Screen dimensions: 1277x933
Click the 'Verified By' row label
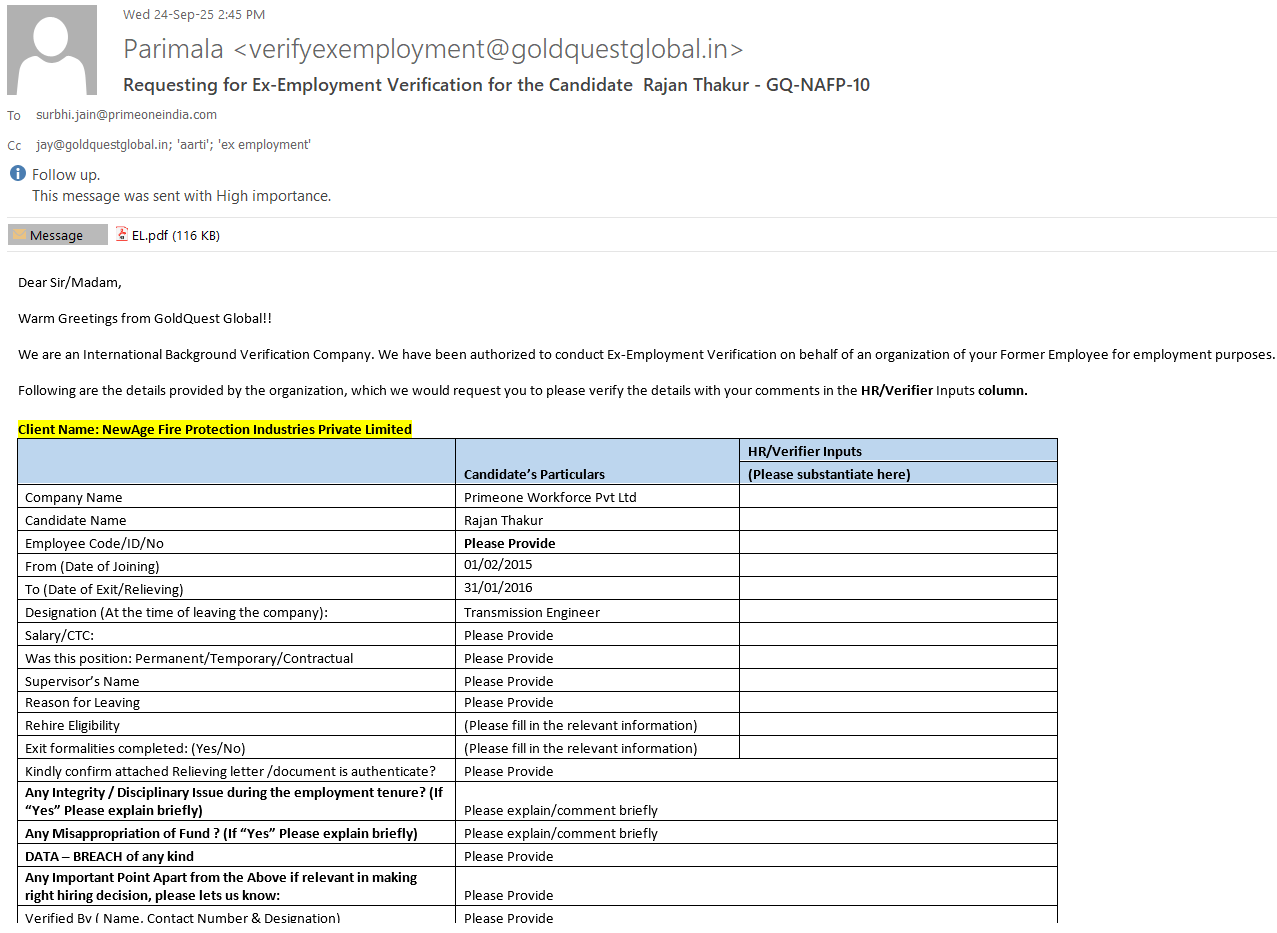tap(183, 917)
